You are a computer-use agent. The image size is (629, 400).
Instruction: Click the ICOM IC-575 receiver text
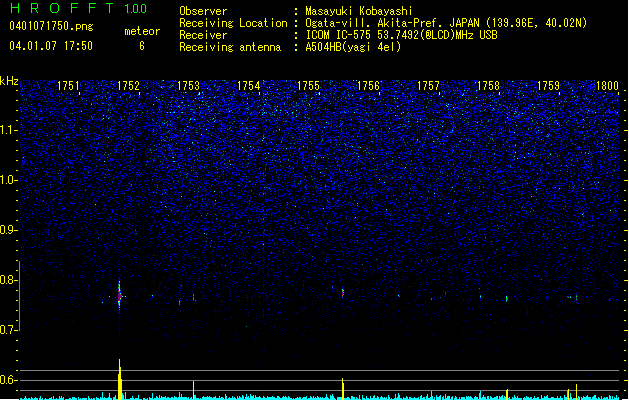tap(401, 35)
